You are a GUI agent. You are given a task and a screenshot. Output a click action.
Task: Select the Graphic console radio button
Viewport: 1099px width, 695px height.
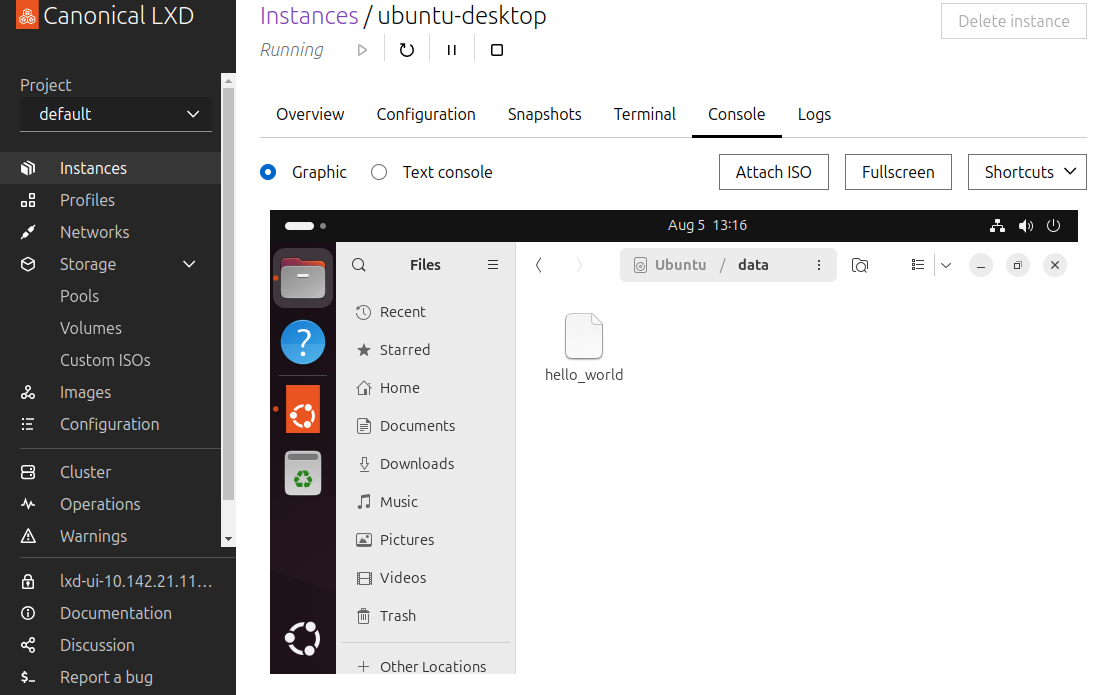coord(268,172)
